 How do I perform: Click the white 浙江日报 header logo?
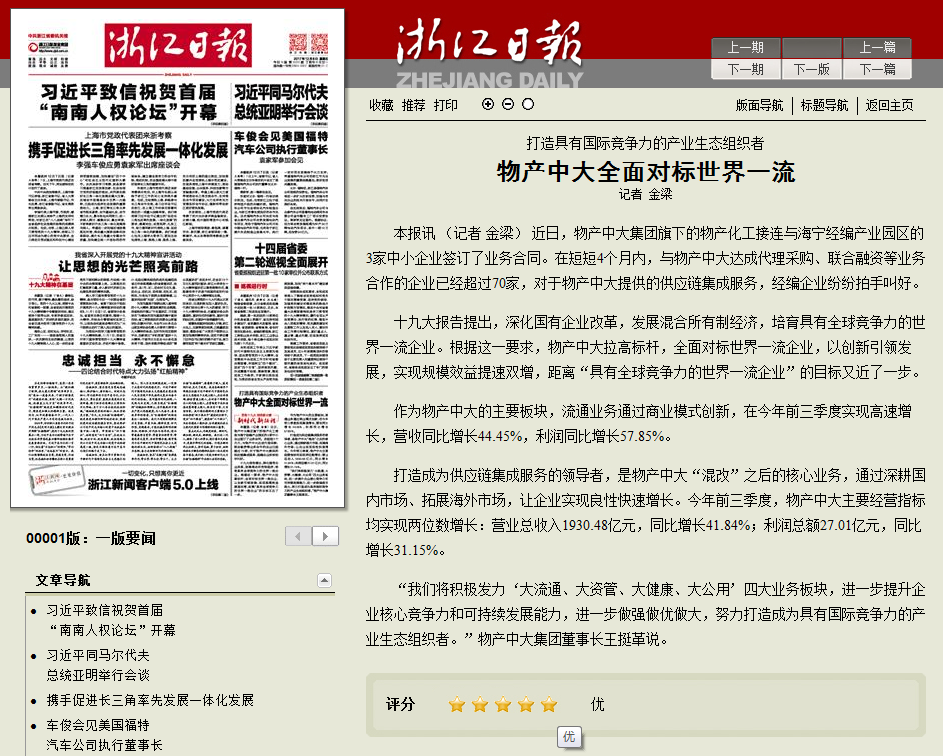490,42
